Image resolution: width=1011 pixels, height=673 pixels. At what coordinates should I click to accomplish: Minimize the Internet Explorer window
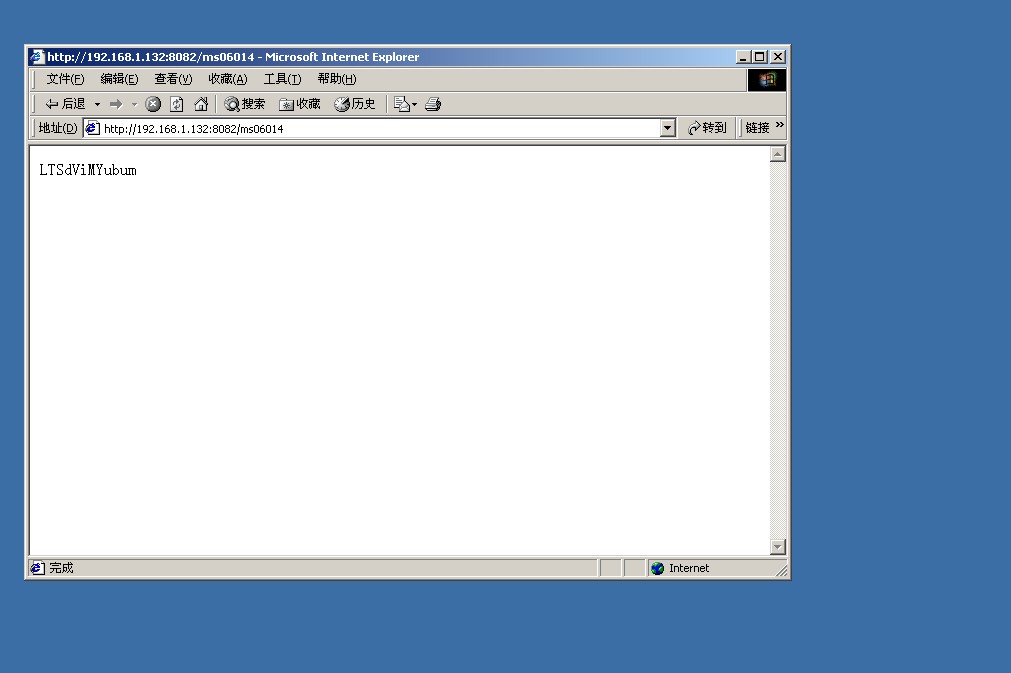743,57
